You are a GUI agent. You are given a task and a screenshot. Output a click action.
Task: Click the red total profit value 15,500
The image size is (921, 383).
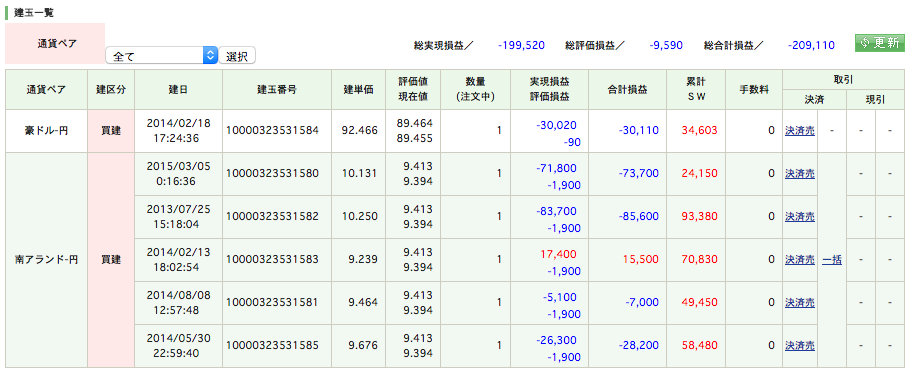coord(641,260)
